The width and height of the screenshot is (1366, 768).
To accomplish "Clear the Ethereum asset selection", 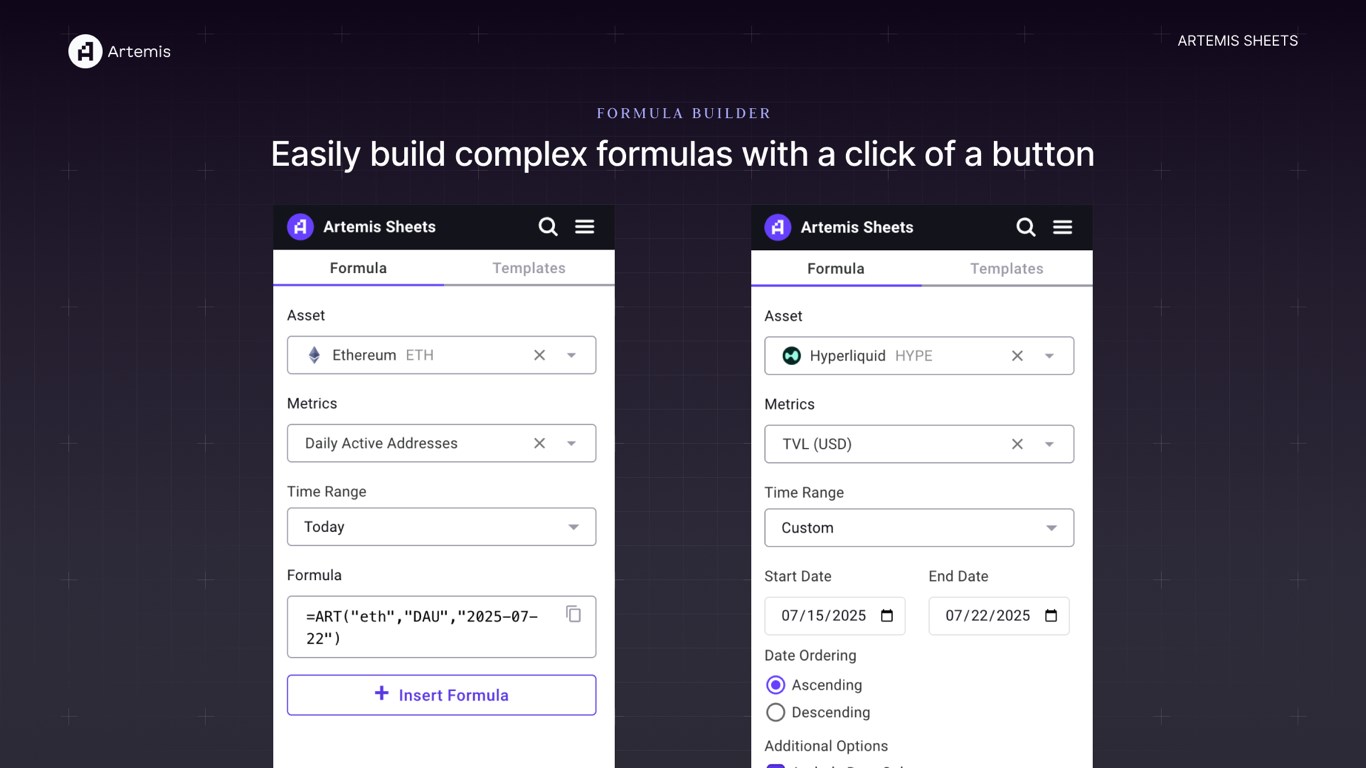I will point(539,355).
